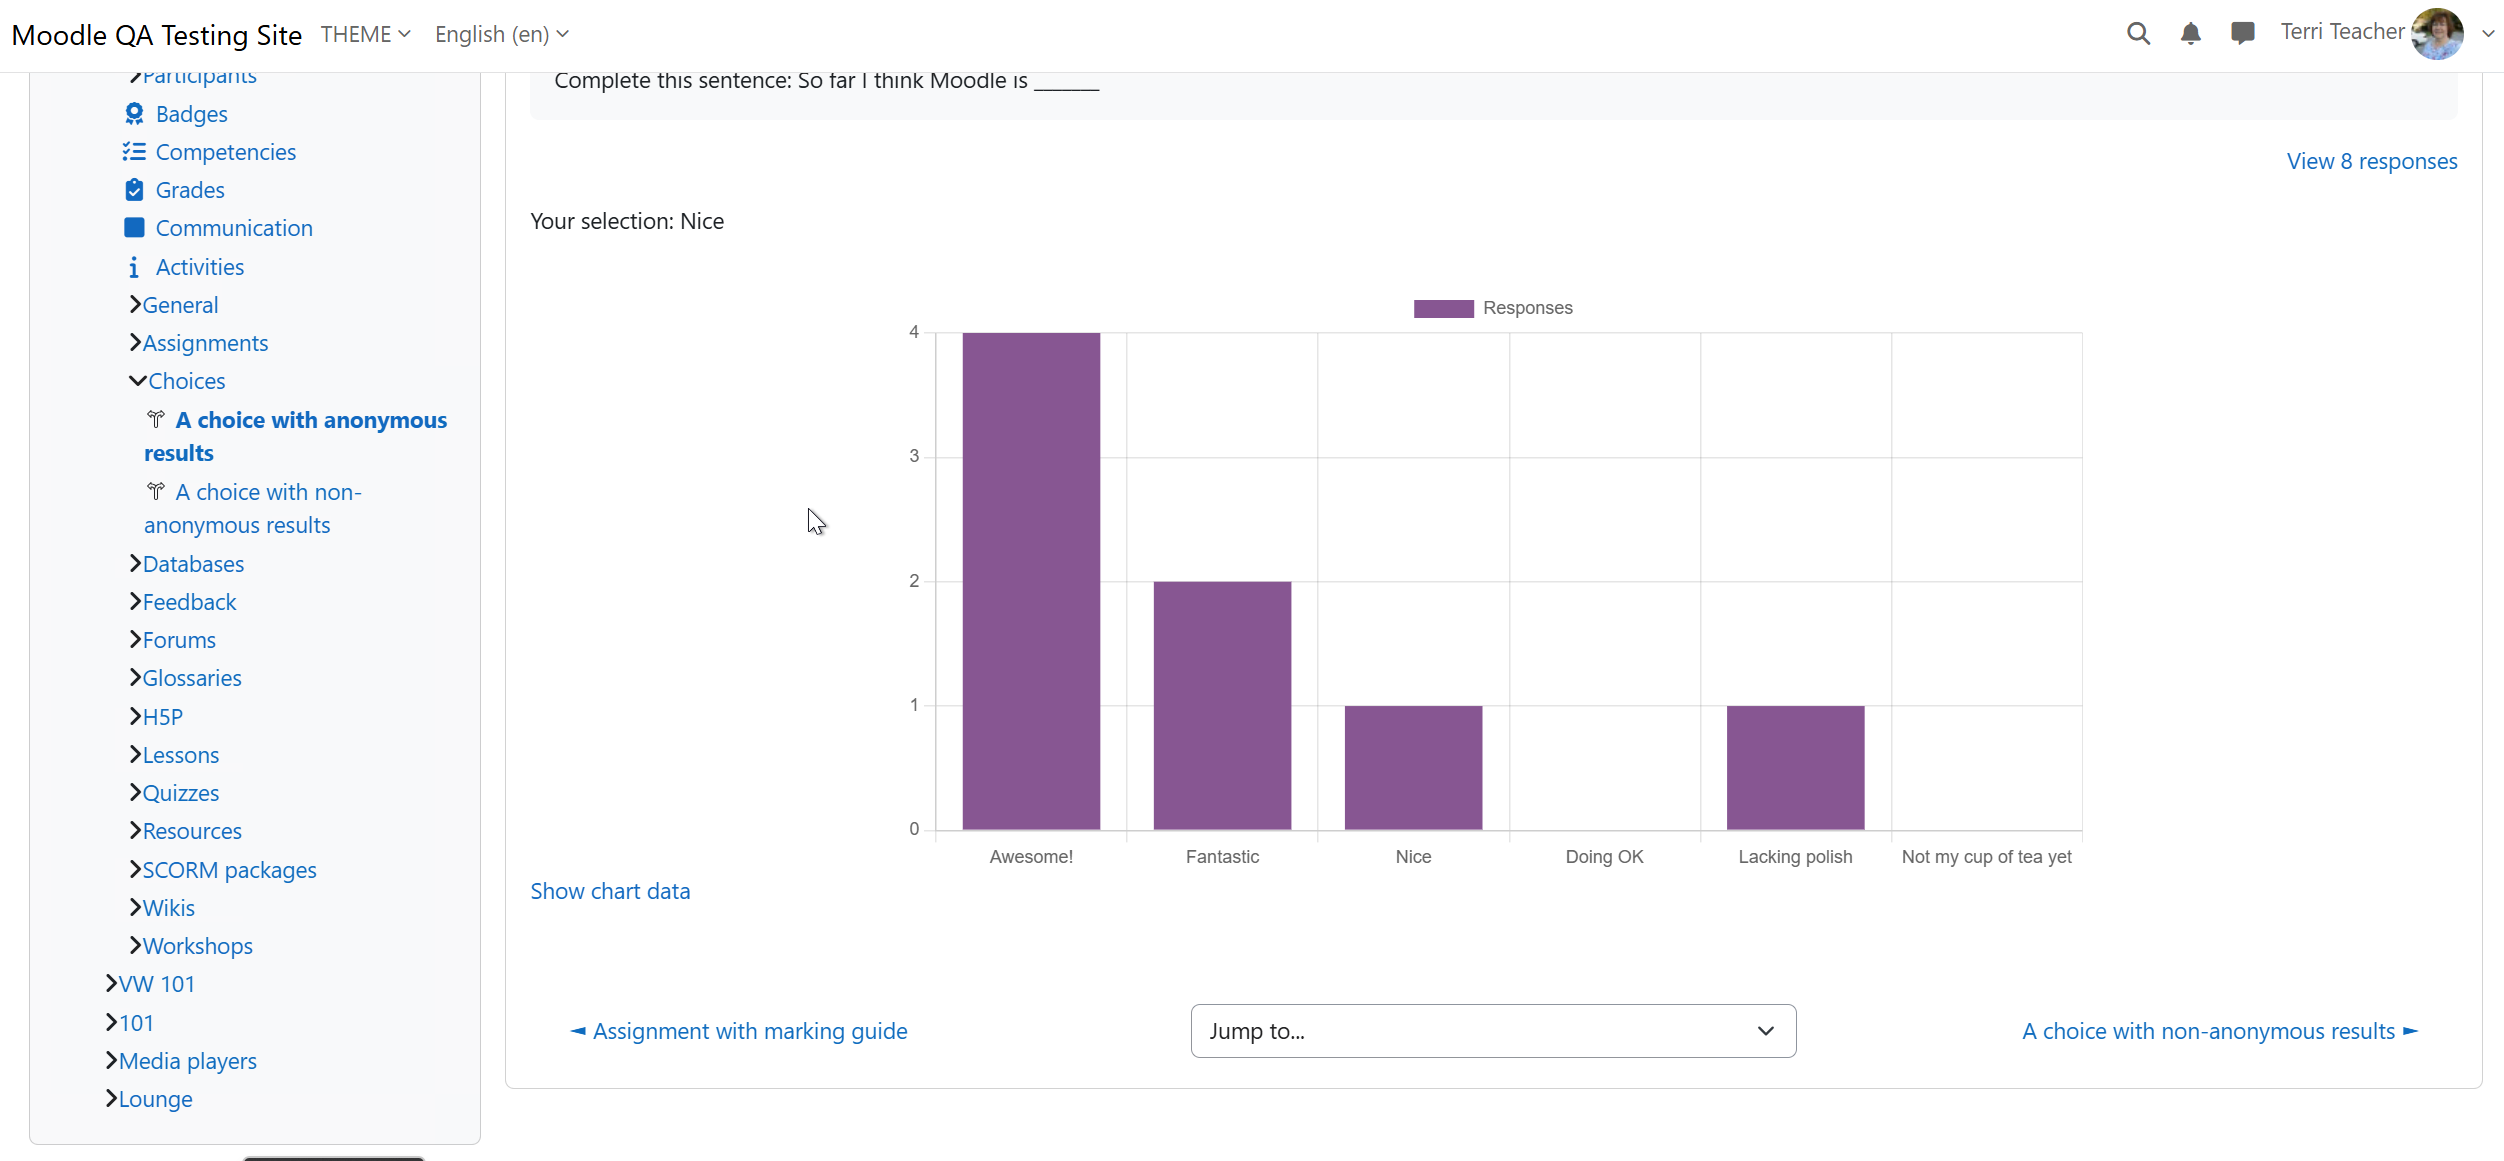Open the Badges link
Screen dimensions: 2504x1161
[x=191, y=114]
